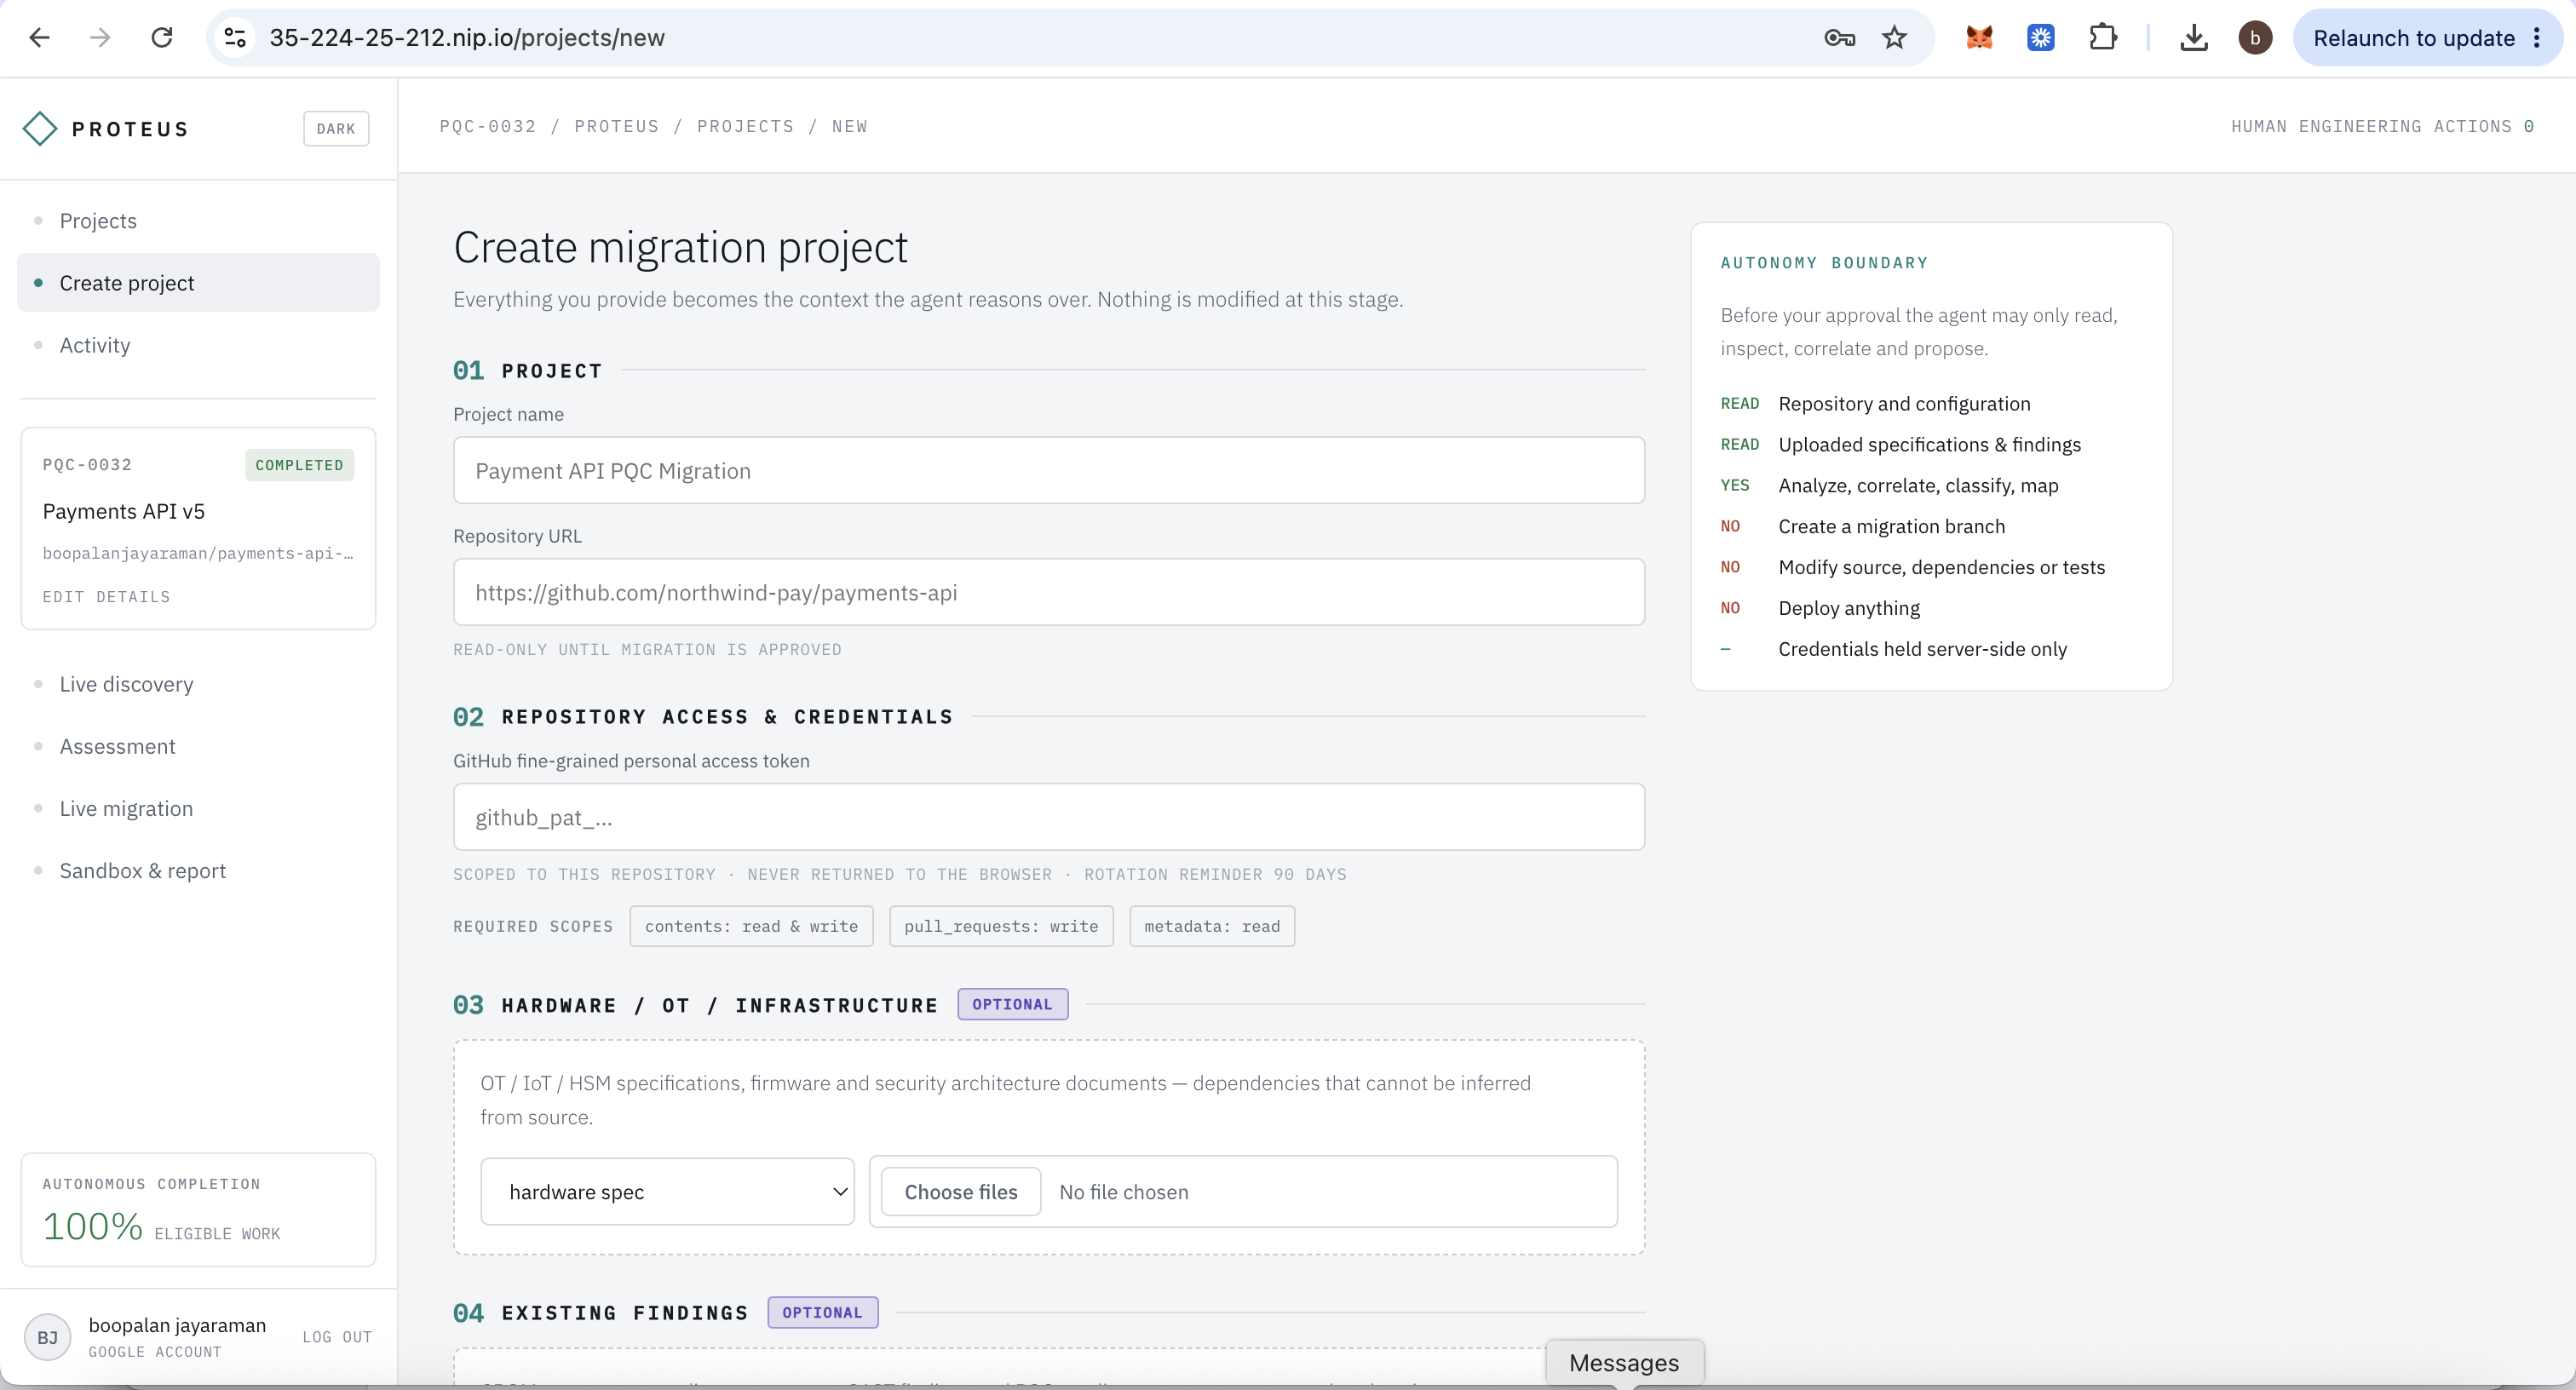2576x1390 pixels.
Task: Focus the GitHub personal access token field
Action: click(1049, 816)
